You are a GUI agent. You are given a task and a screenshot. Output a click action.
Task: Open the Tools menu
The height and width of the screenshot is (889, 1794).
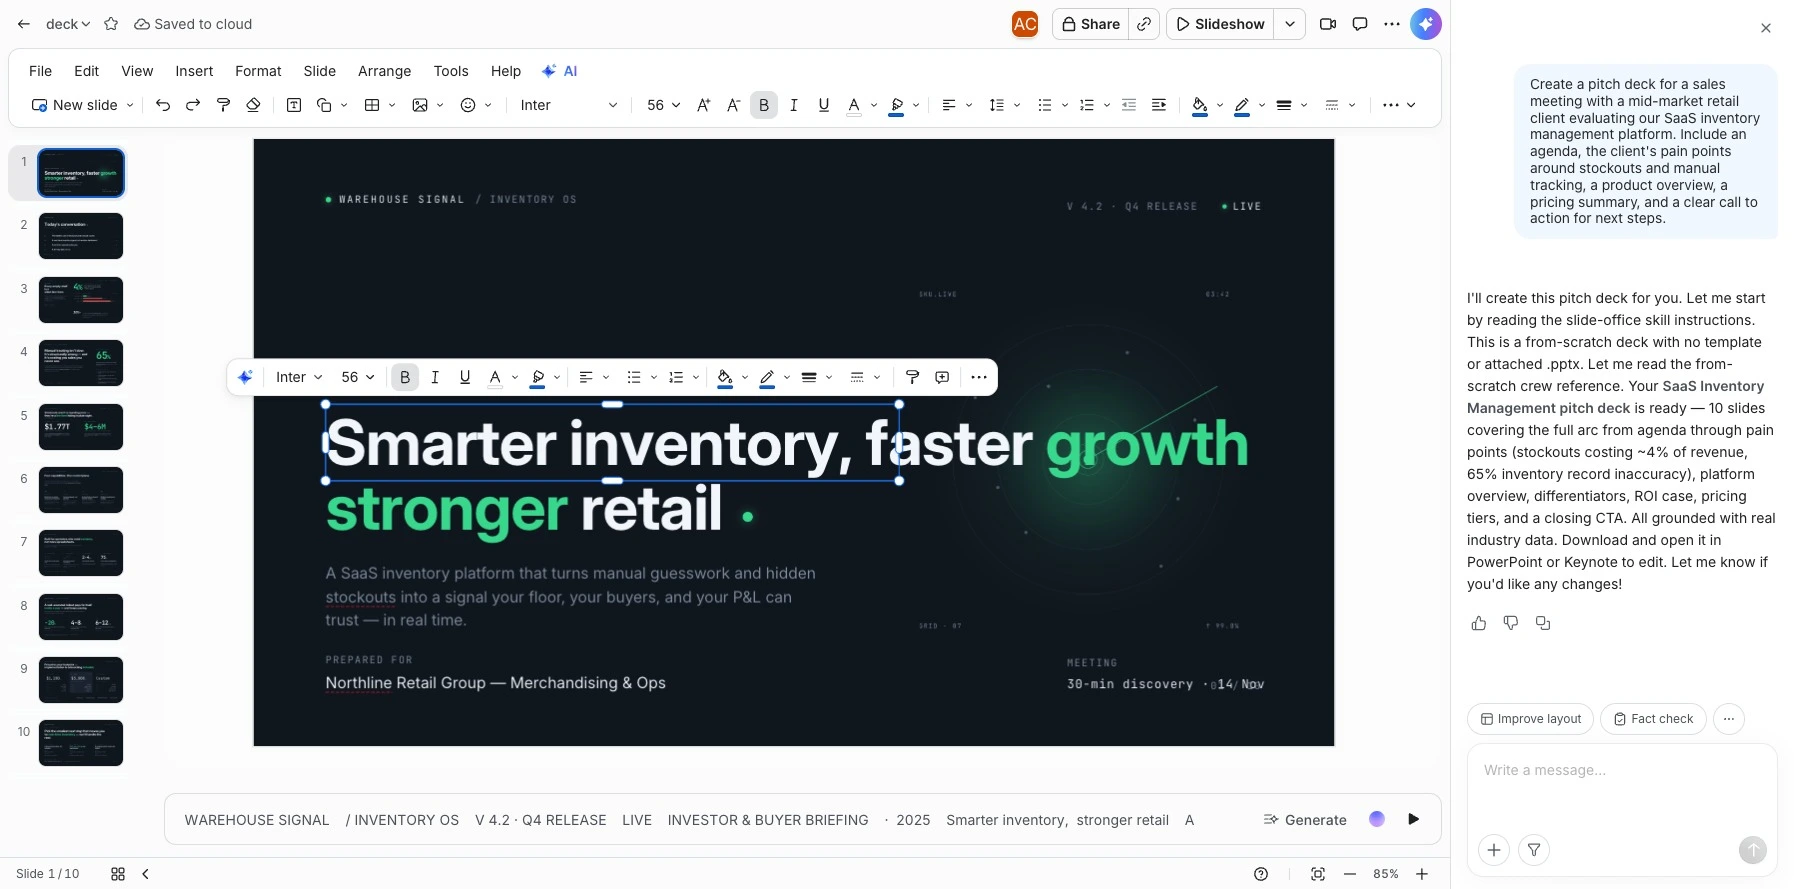click(x=451, y=71)
